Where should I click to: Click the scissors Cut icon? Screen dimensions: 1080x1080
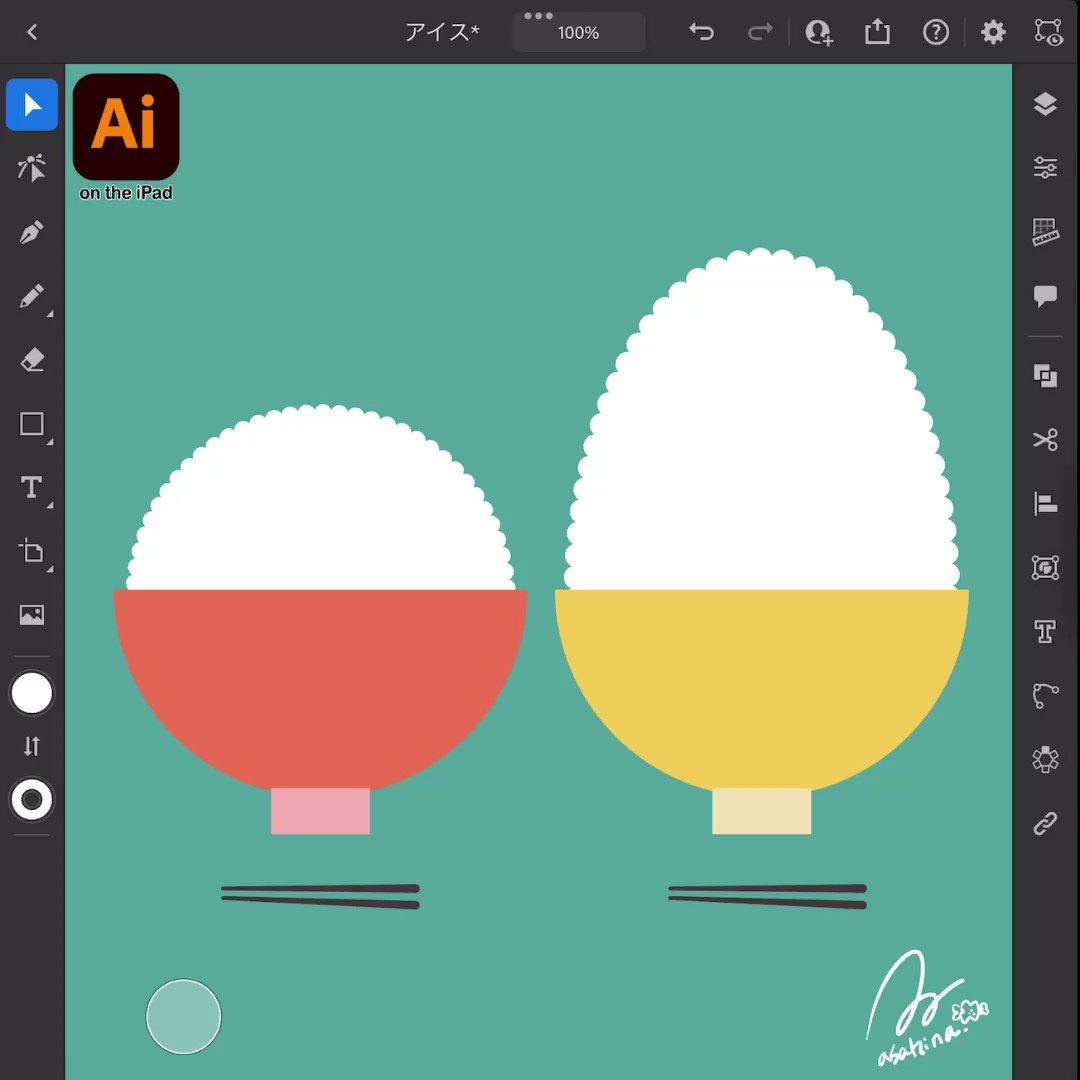[1045, 440]
